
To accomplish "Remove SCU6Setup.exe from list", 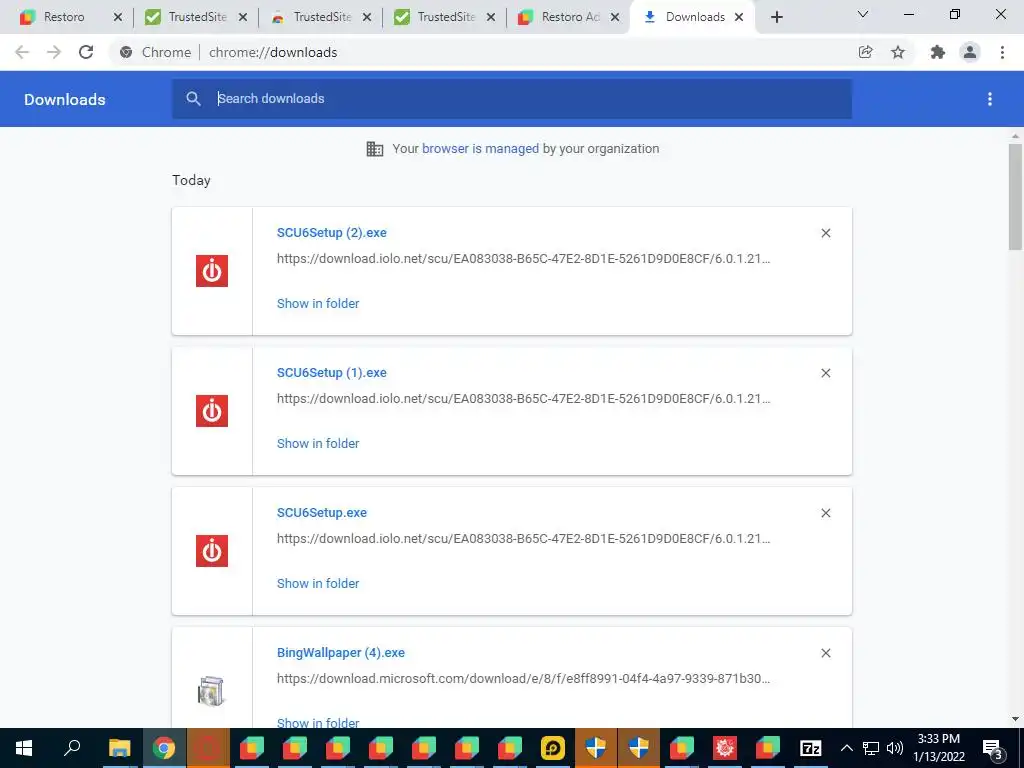I will [x=826, y=513].
